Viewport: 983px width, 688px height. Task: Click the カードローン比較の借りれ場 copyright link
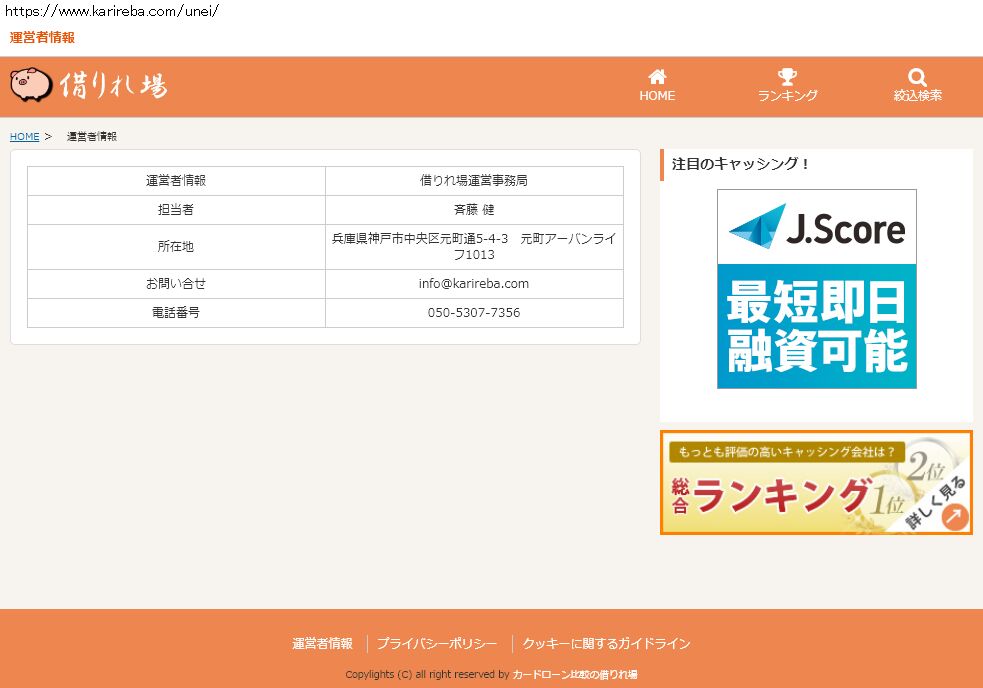(574, 675)
